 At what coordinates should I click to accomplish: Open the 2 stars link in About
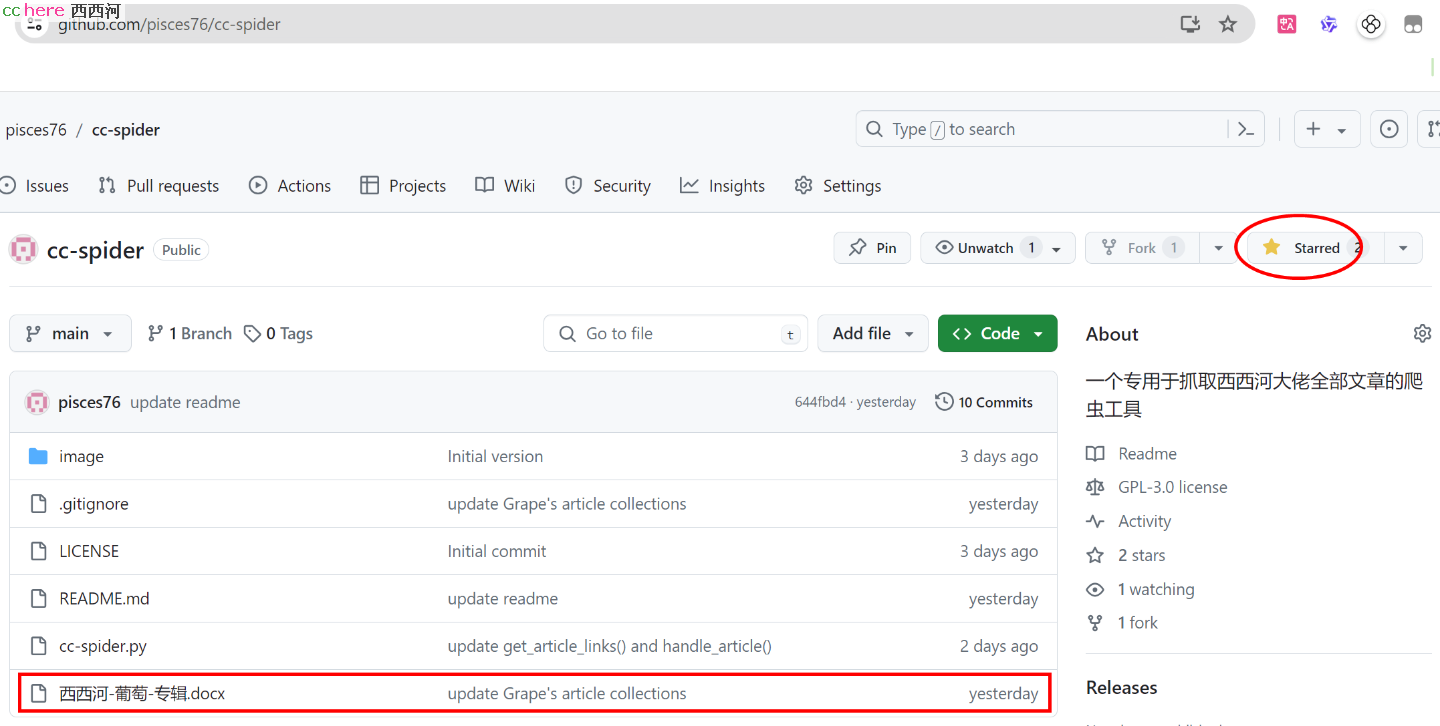[1141, 555]
